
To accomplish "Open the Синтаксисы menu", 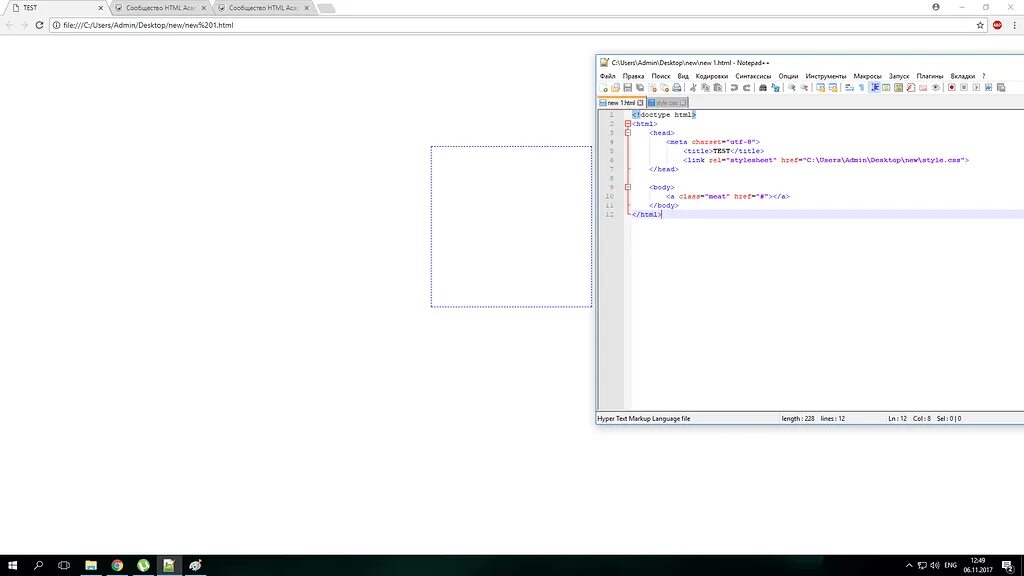I will click(753, 76).
